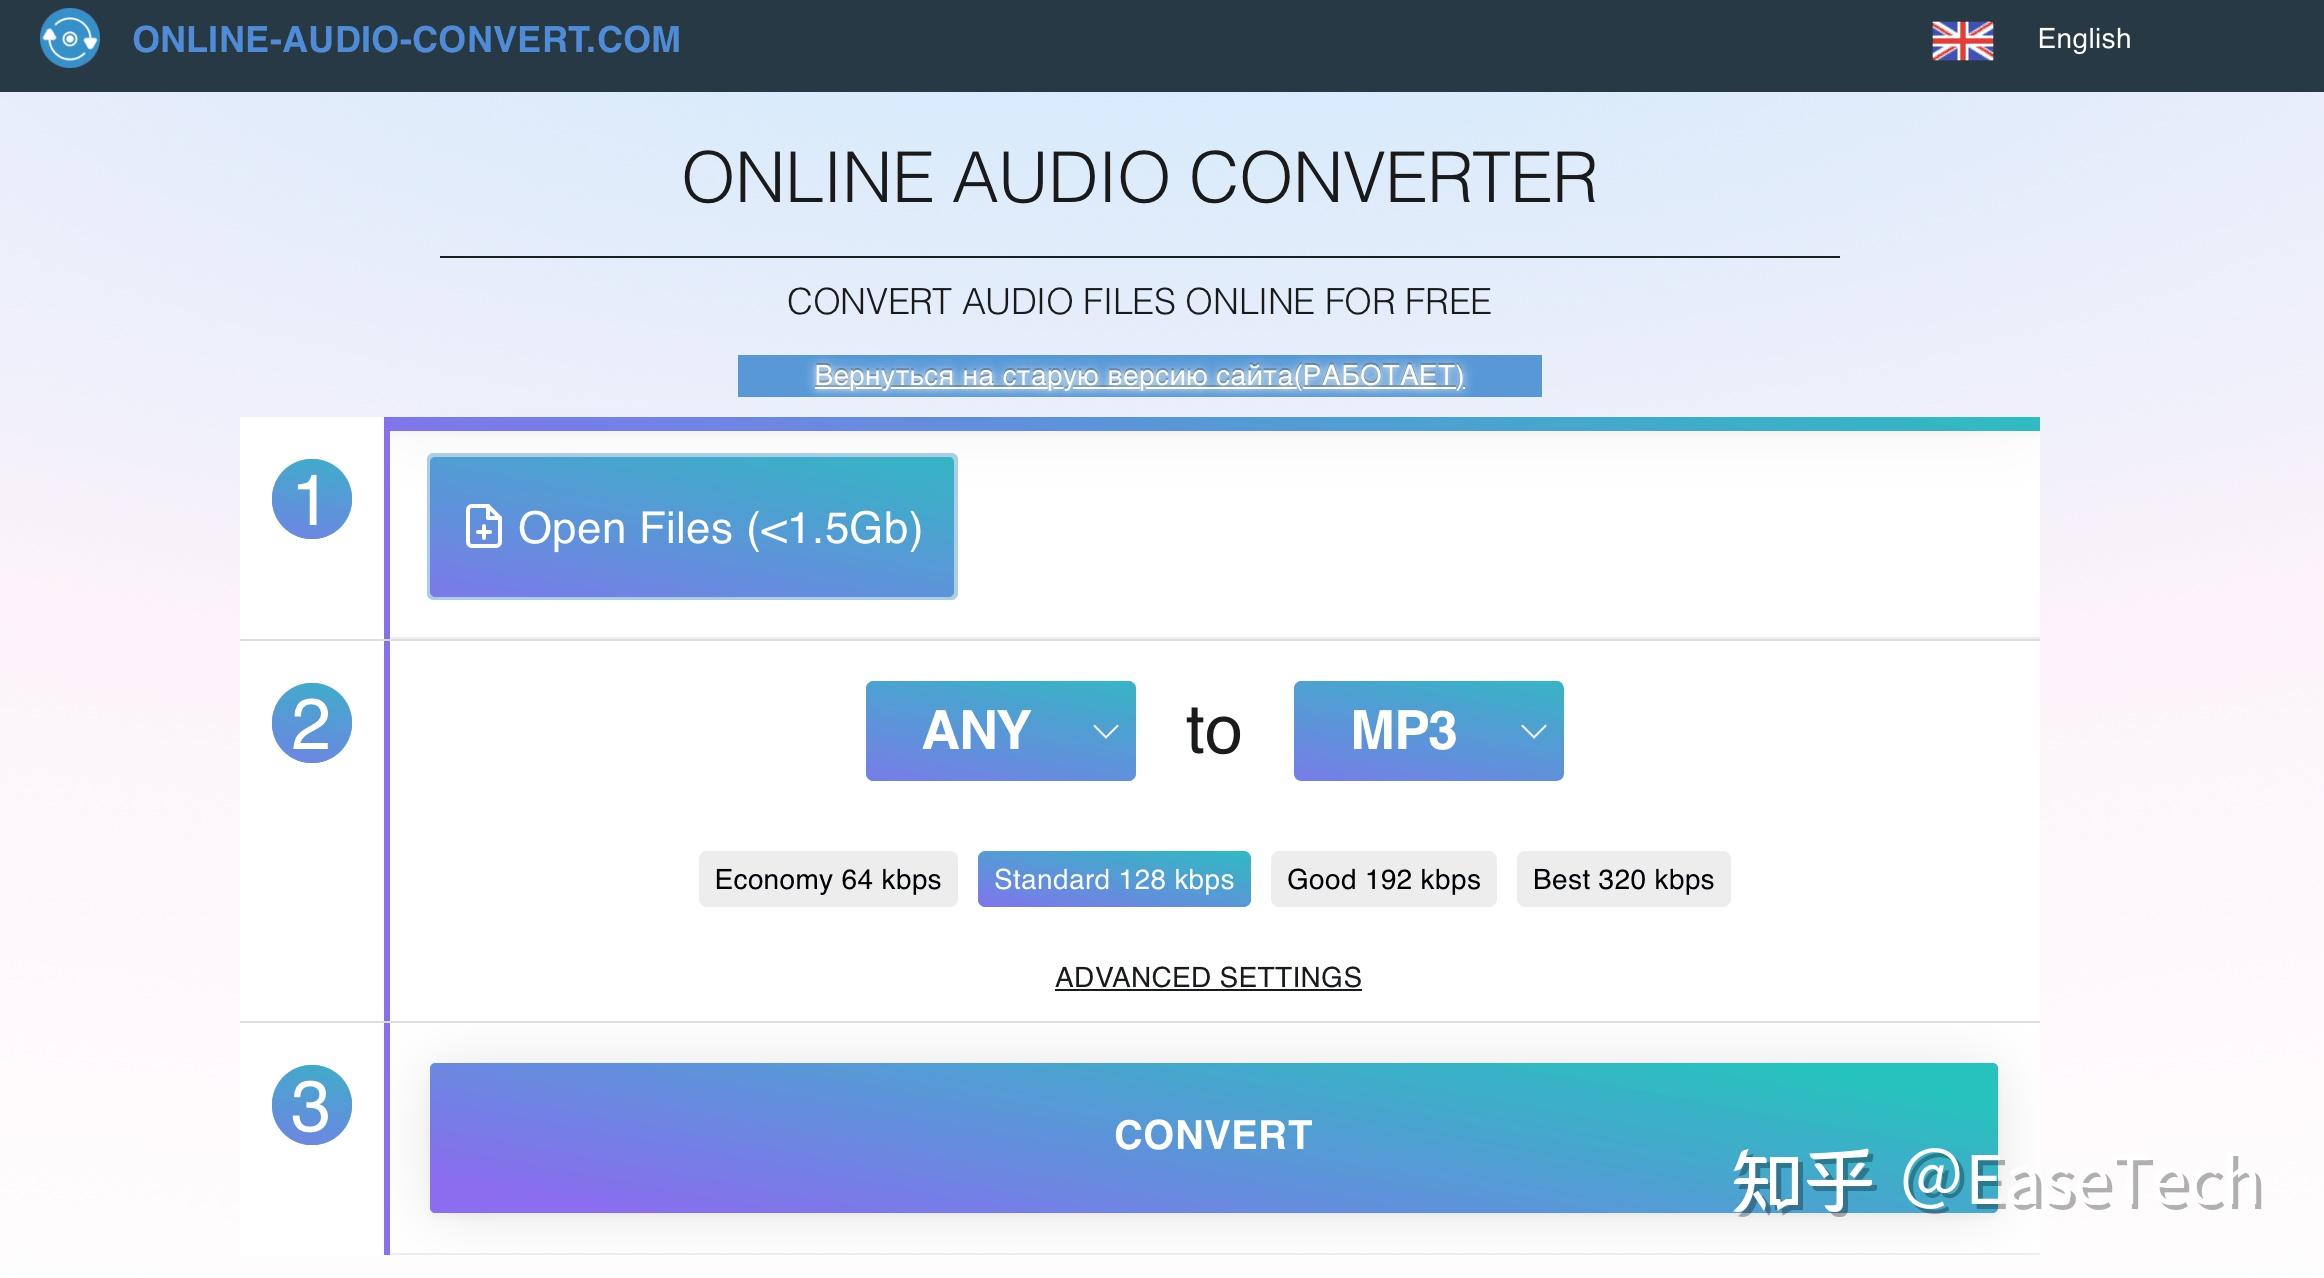This screenshot has width=2324, height=1278.
Task: Click the Standard 128 kbps selected option
Action: (x=1113, y=879)
